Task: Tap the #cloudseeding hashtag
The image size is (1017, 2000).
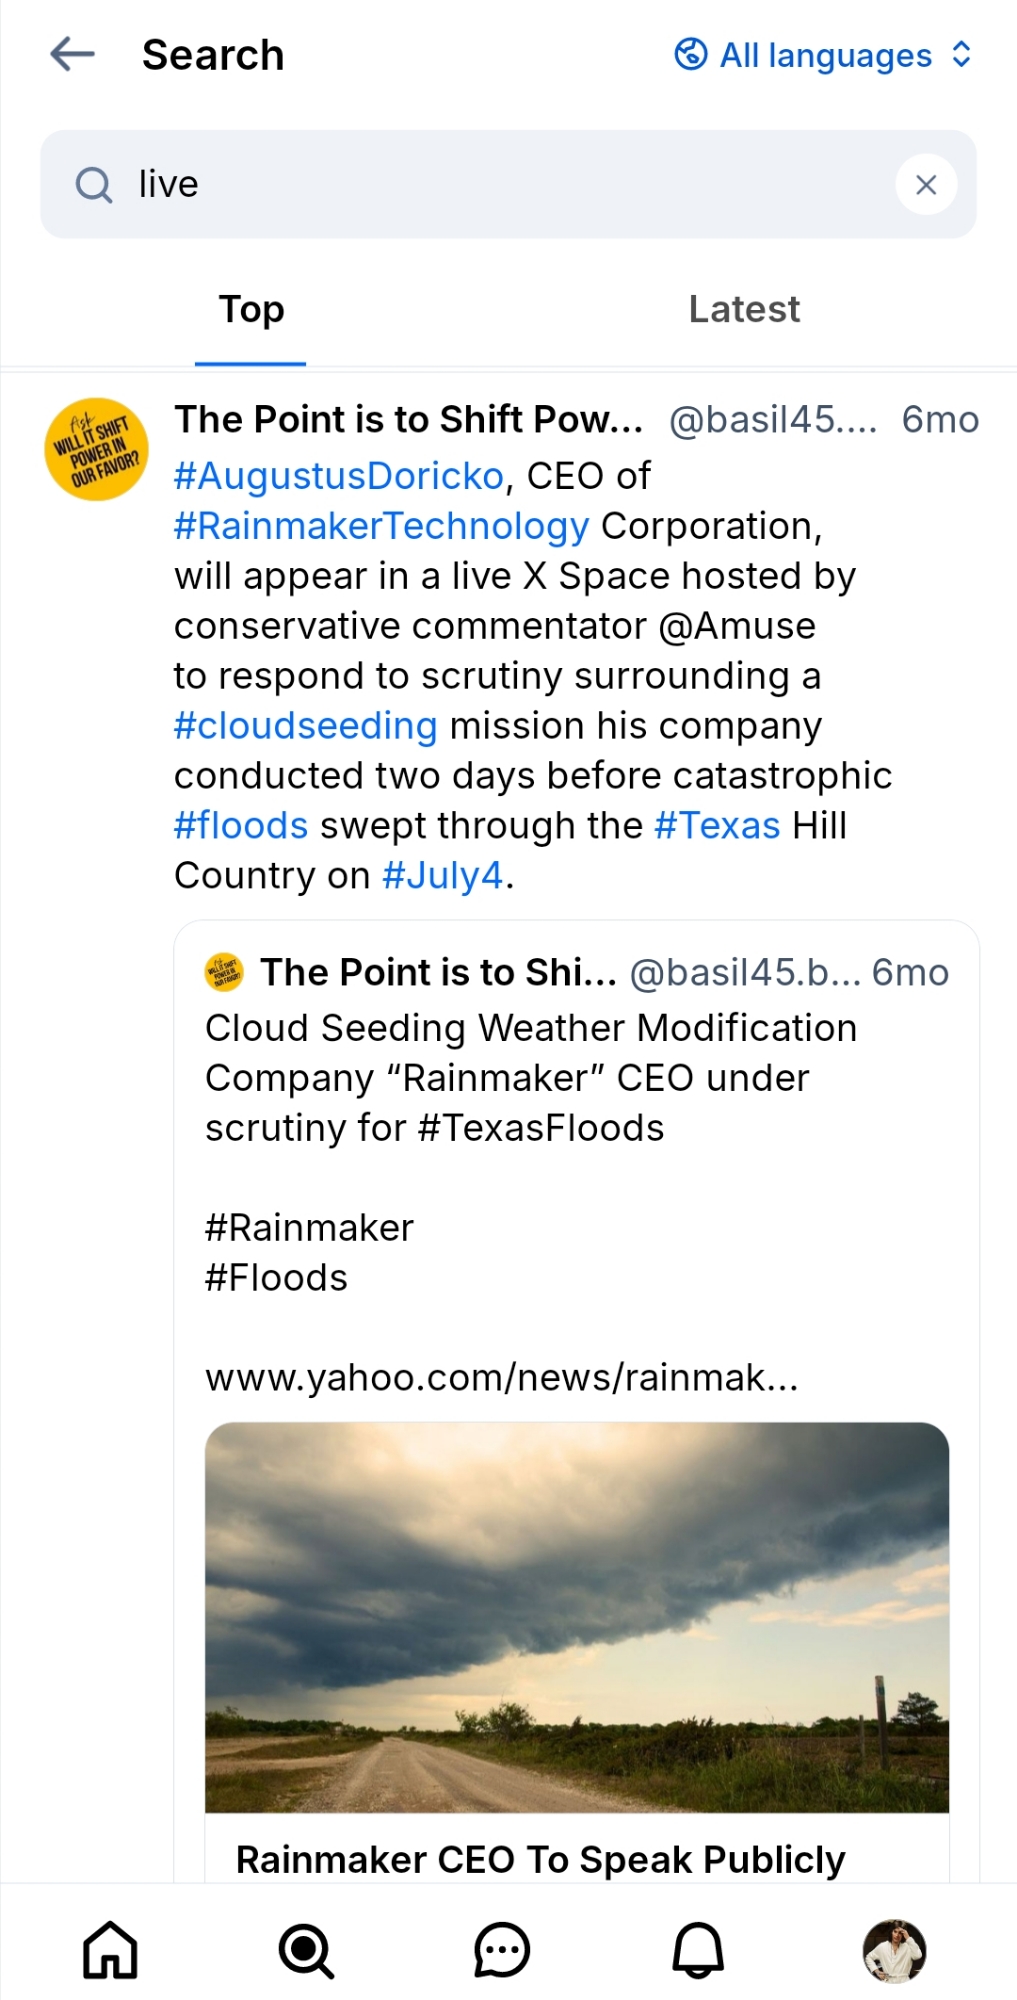Action: (x=305, y=726)
